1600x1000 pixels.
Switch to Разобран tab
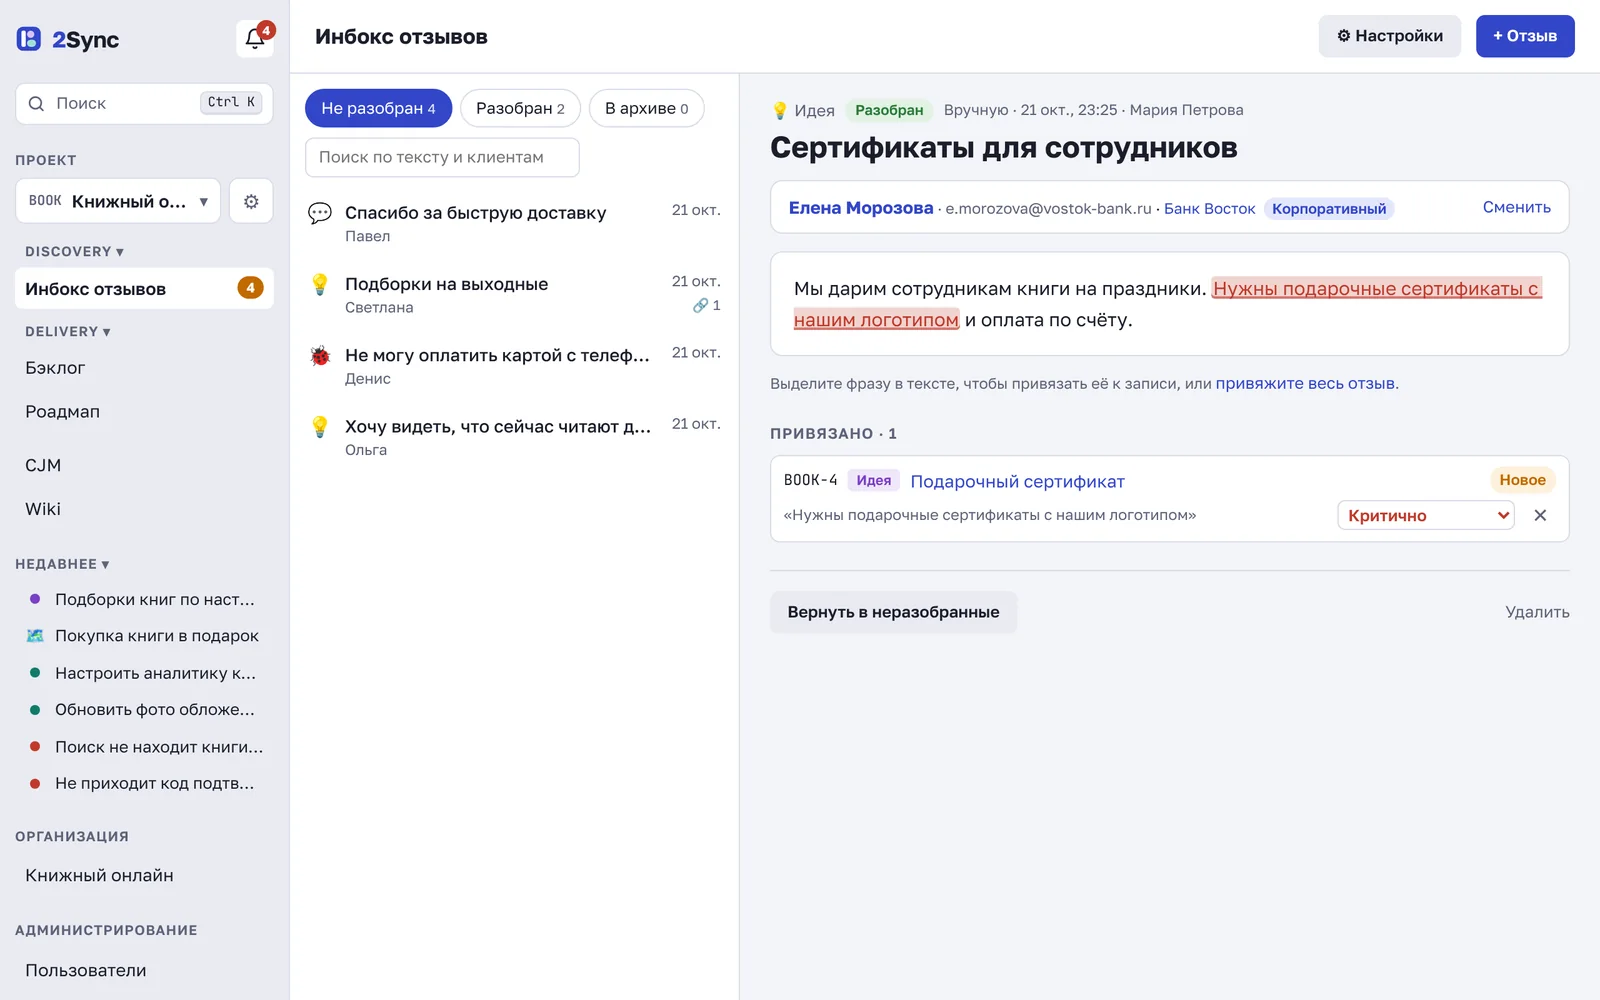pos(520,108)
